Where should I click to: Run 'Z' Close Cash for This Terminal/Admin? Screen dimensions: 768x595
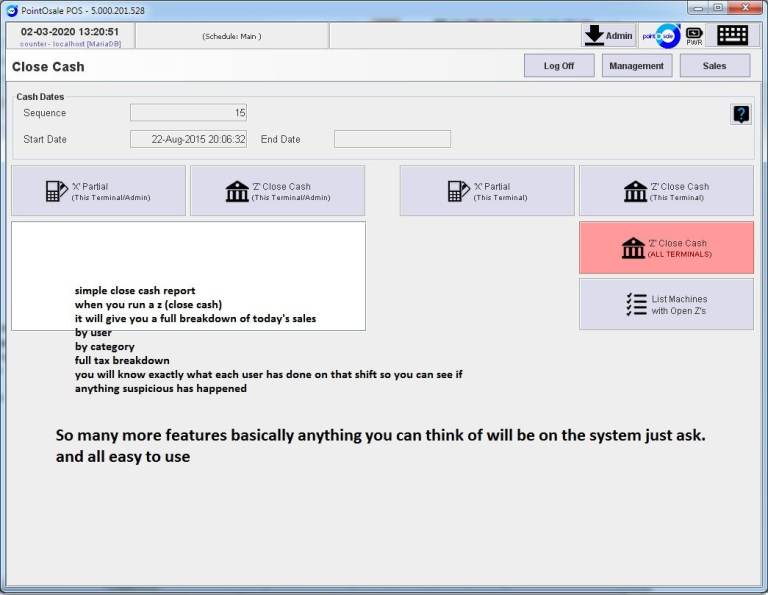[x=277, y=191]
